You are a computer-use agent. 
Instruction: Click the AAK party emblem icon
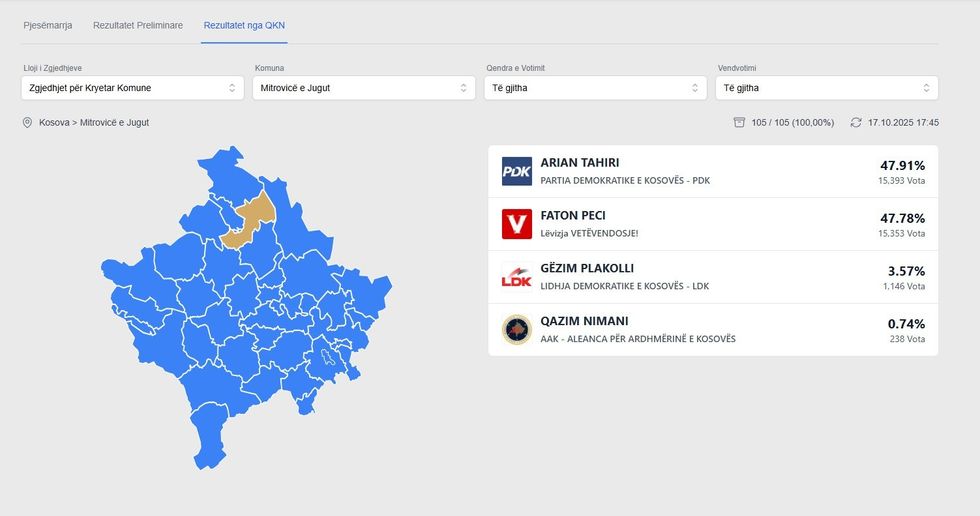(516, 330)
